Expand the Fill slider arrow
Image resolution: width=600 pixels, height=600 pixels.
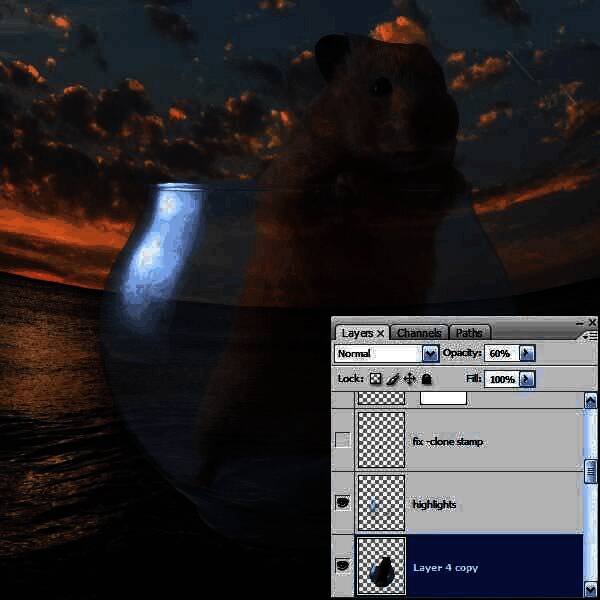[x=527, y=379]
